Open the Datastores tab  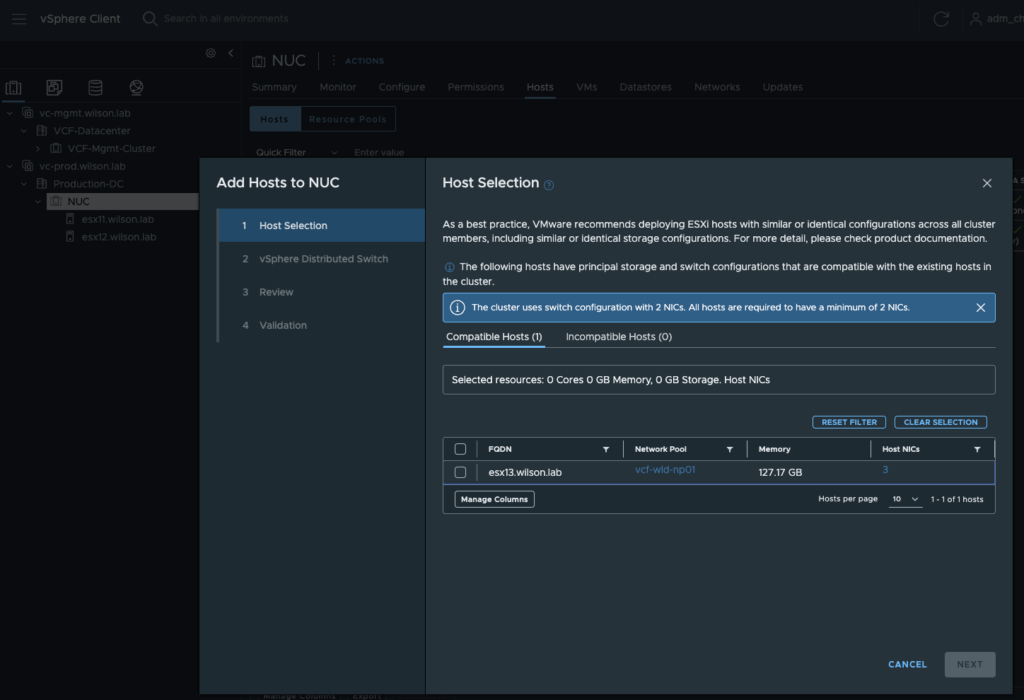tap(645, 87)
